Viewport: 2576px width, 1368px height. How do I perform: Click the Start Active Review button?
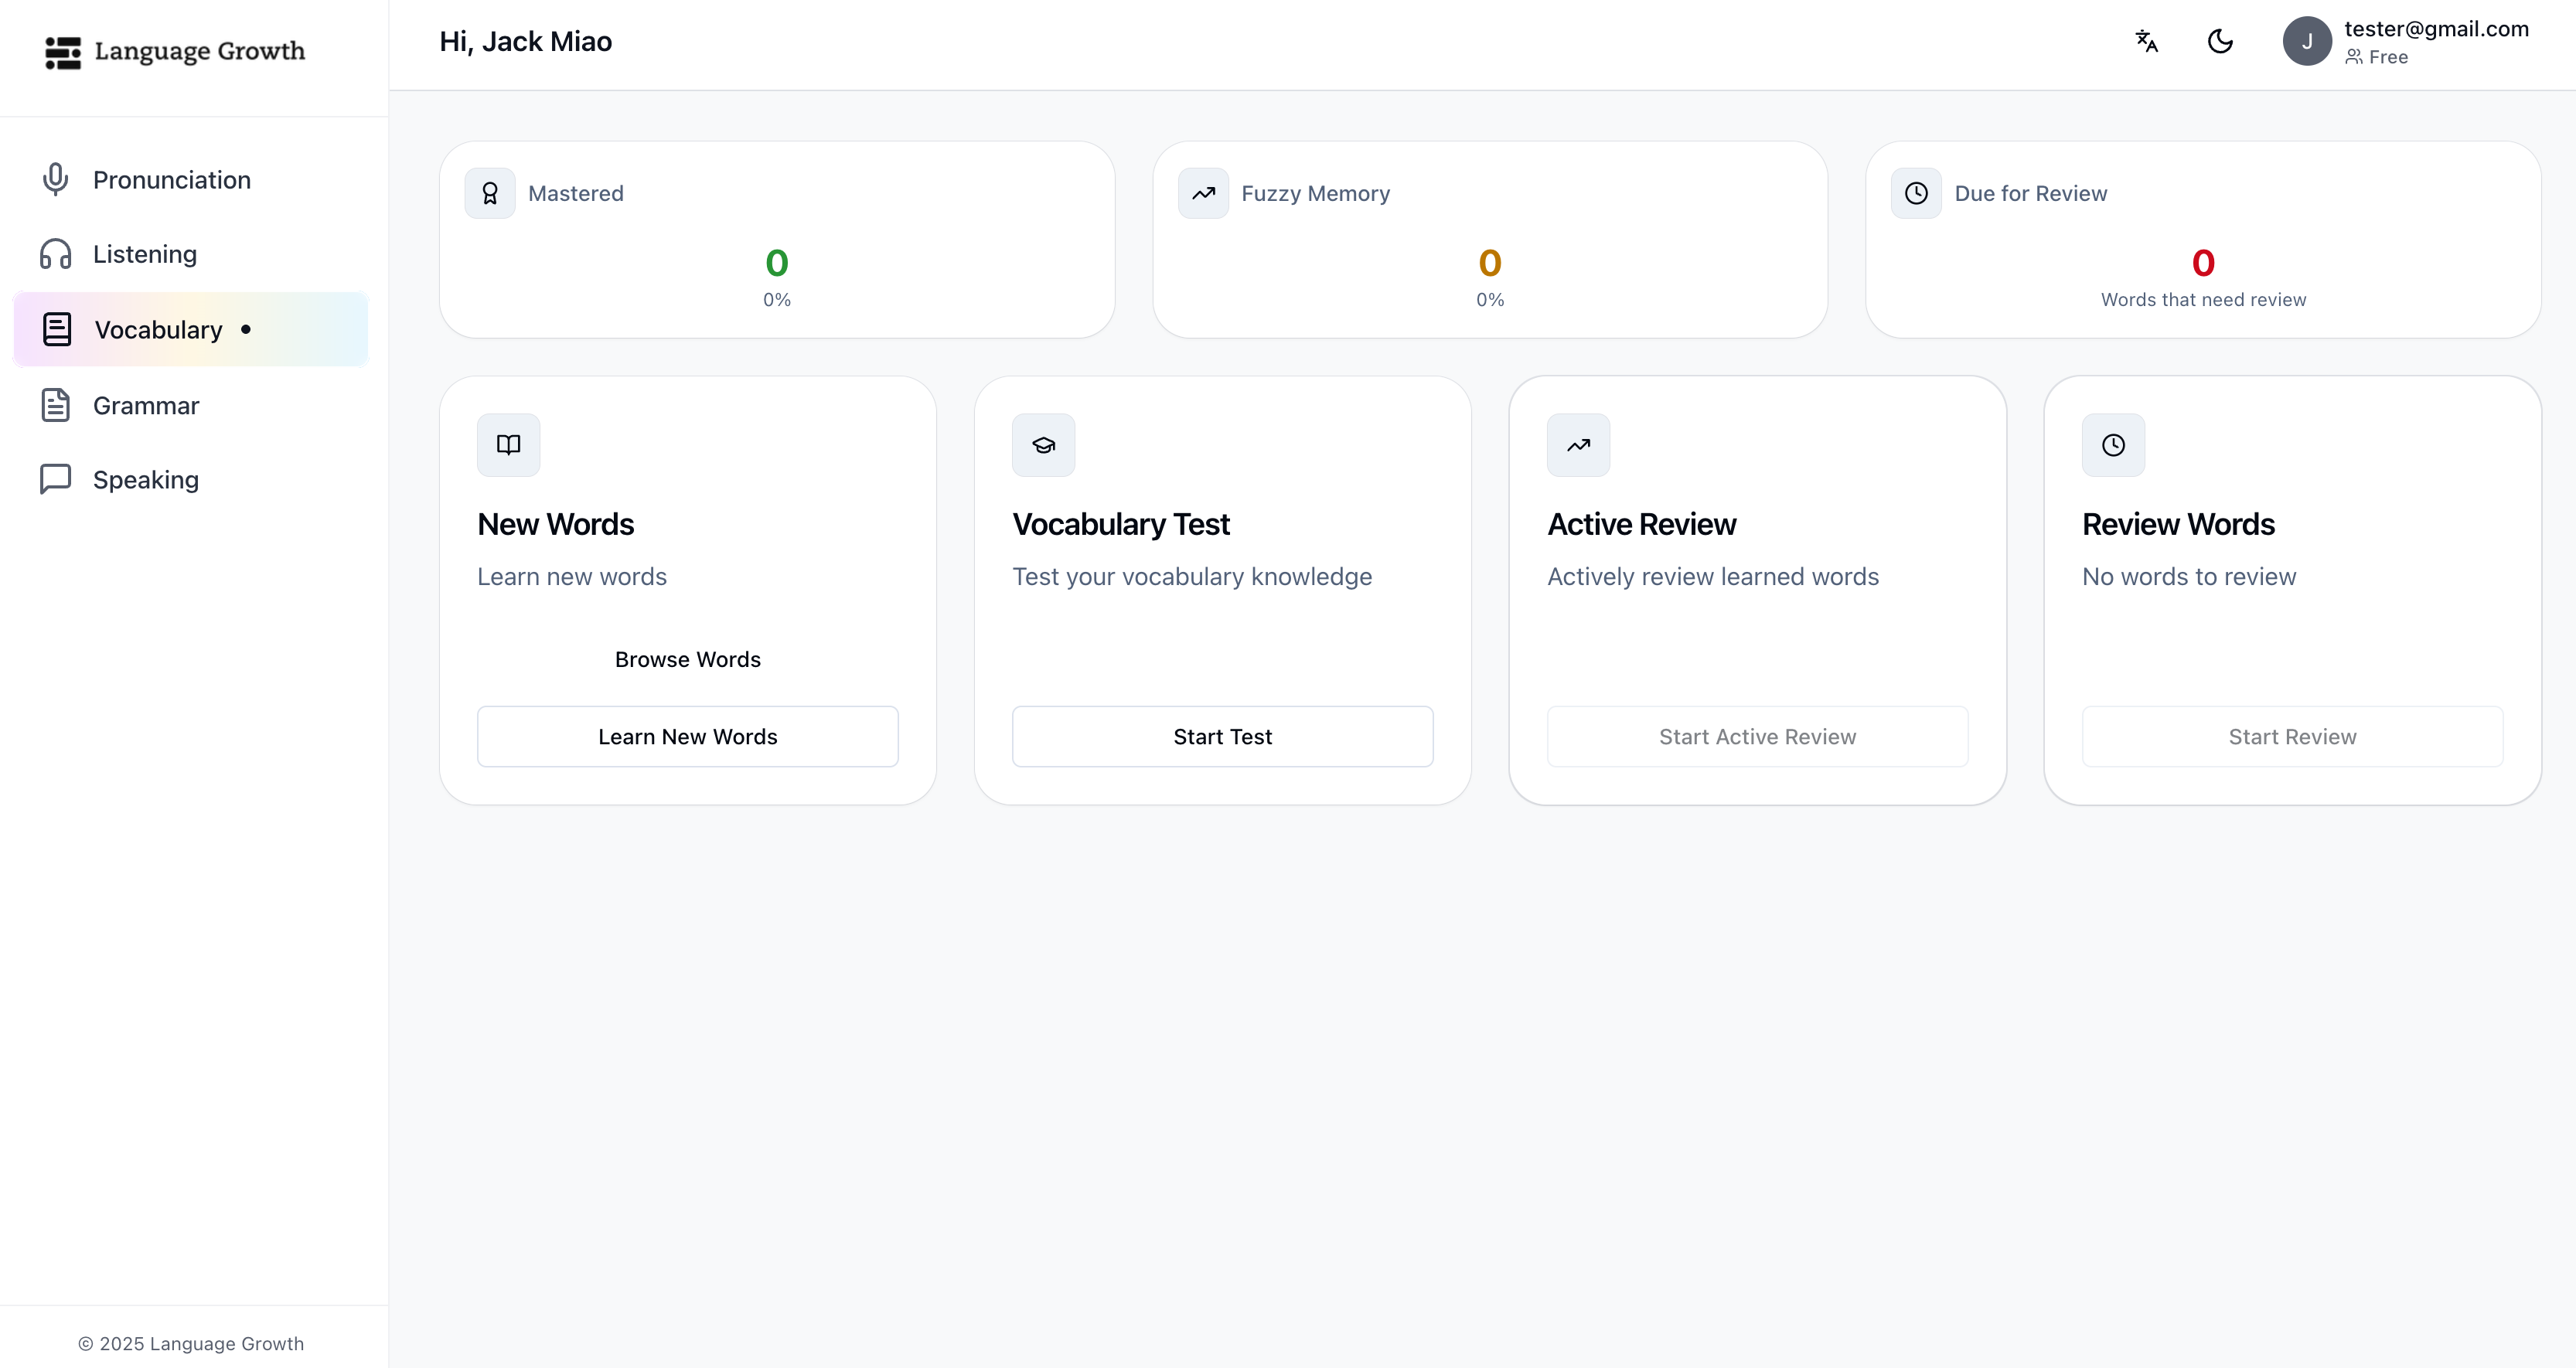pos(1757,737)
